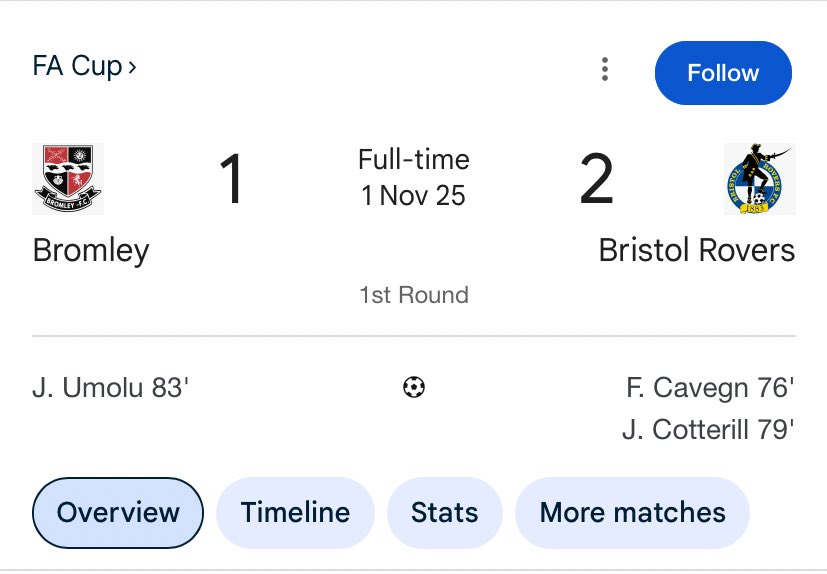Image resolution: width=827 pixels, height=574 pixels.
Task: Click the Bristol Rovers team name
Action: click(697, 250)
